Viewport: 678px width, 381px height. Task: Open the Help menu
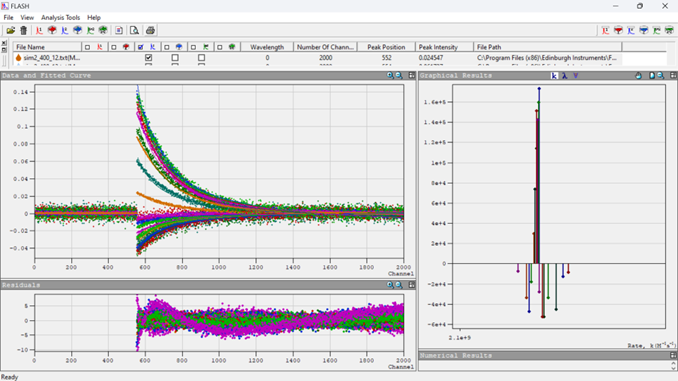tap(94, 17)
